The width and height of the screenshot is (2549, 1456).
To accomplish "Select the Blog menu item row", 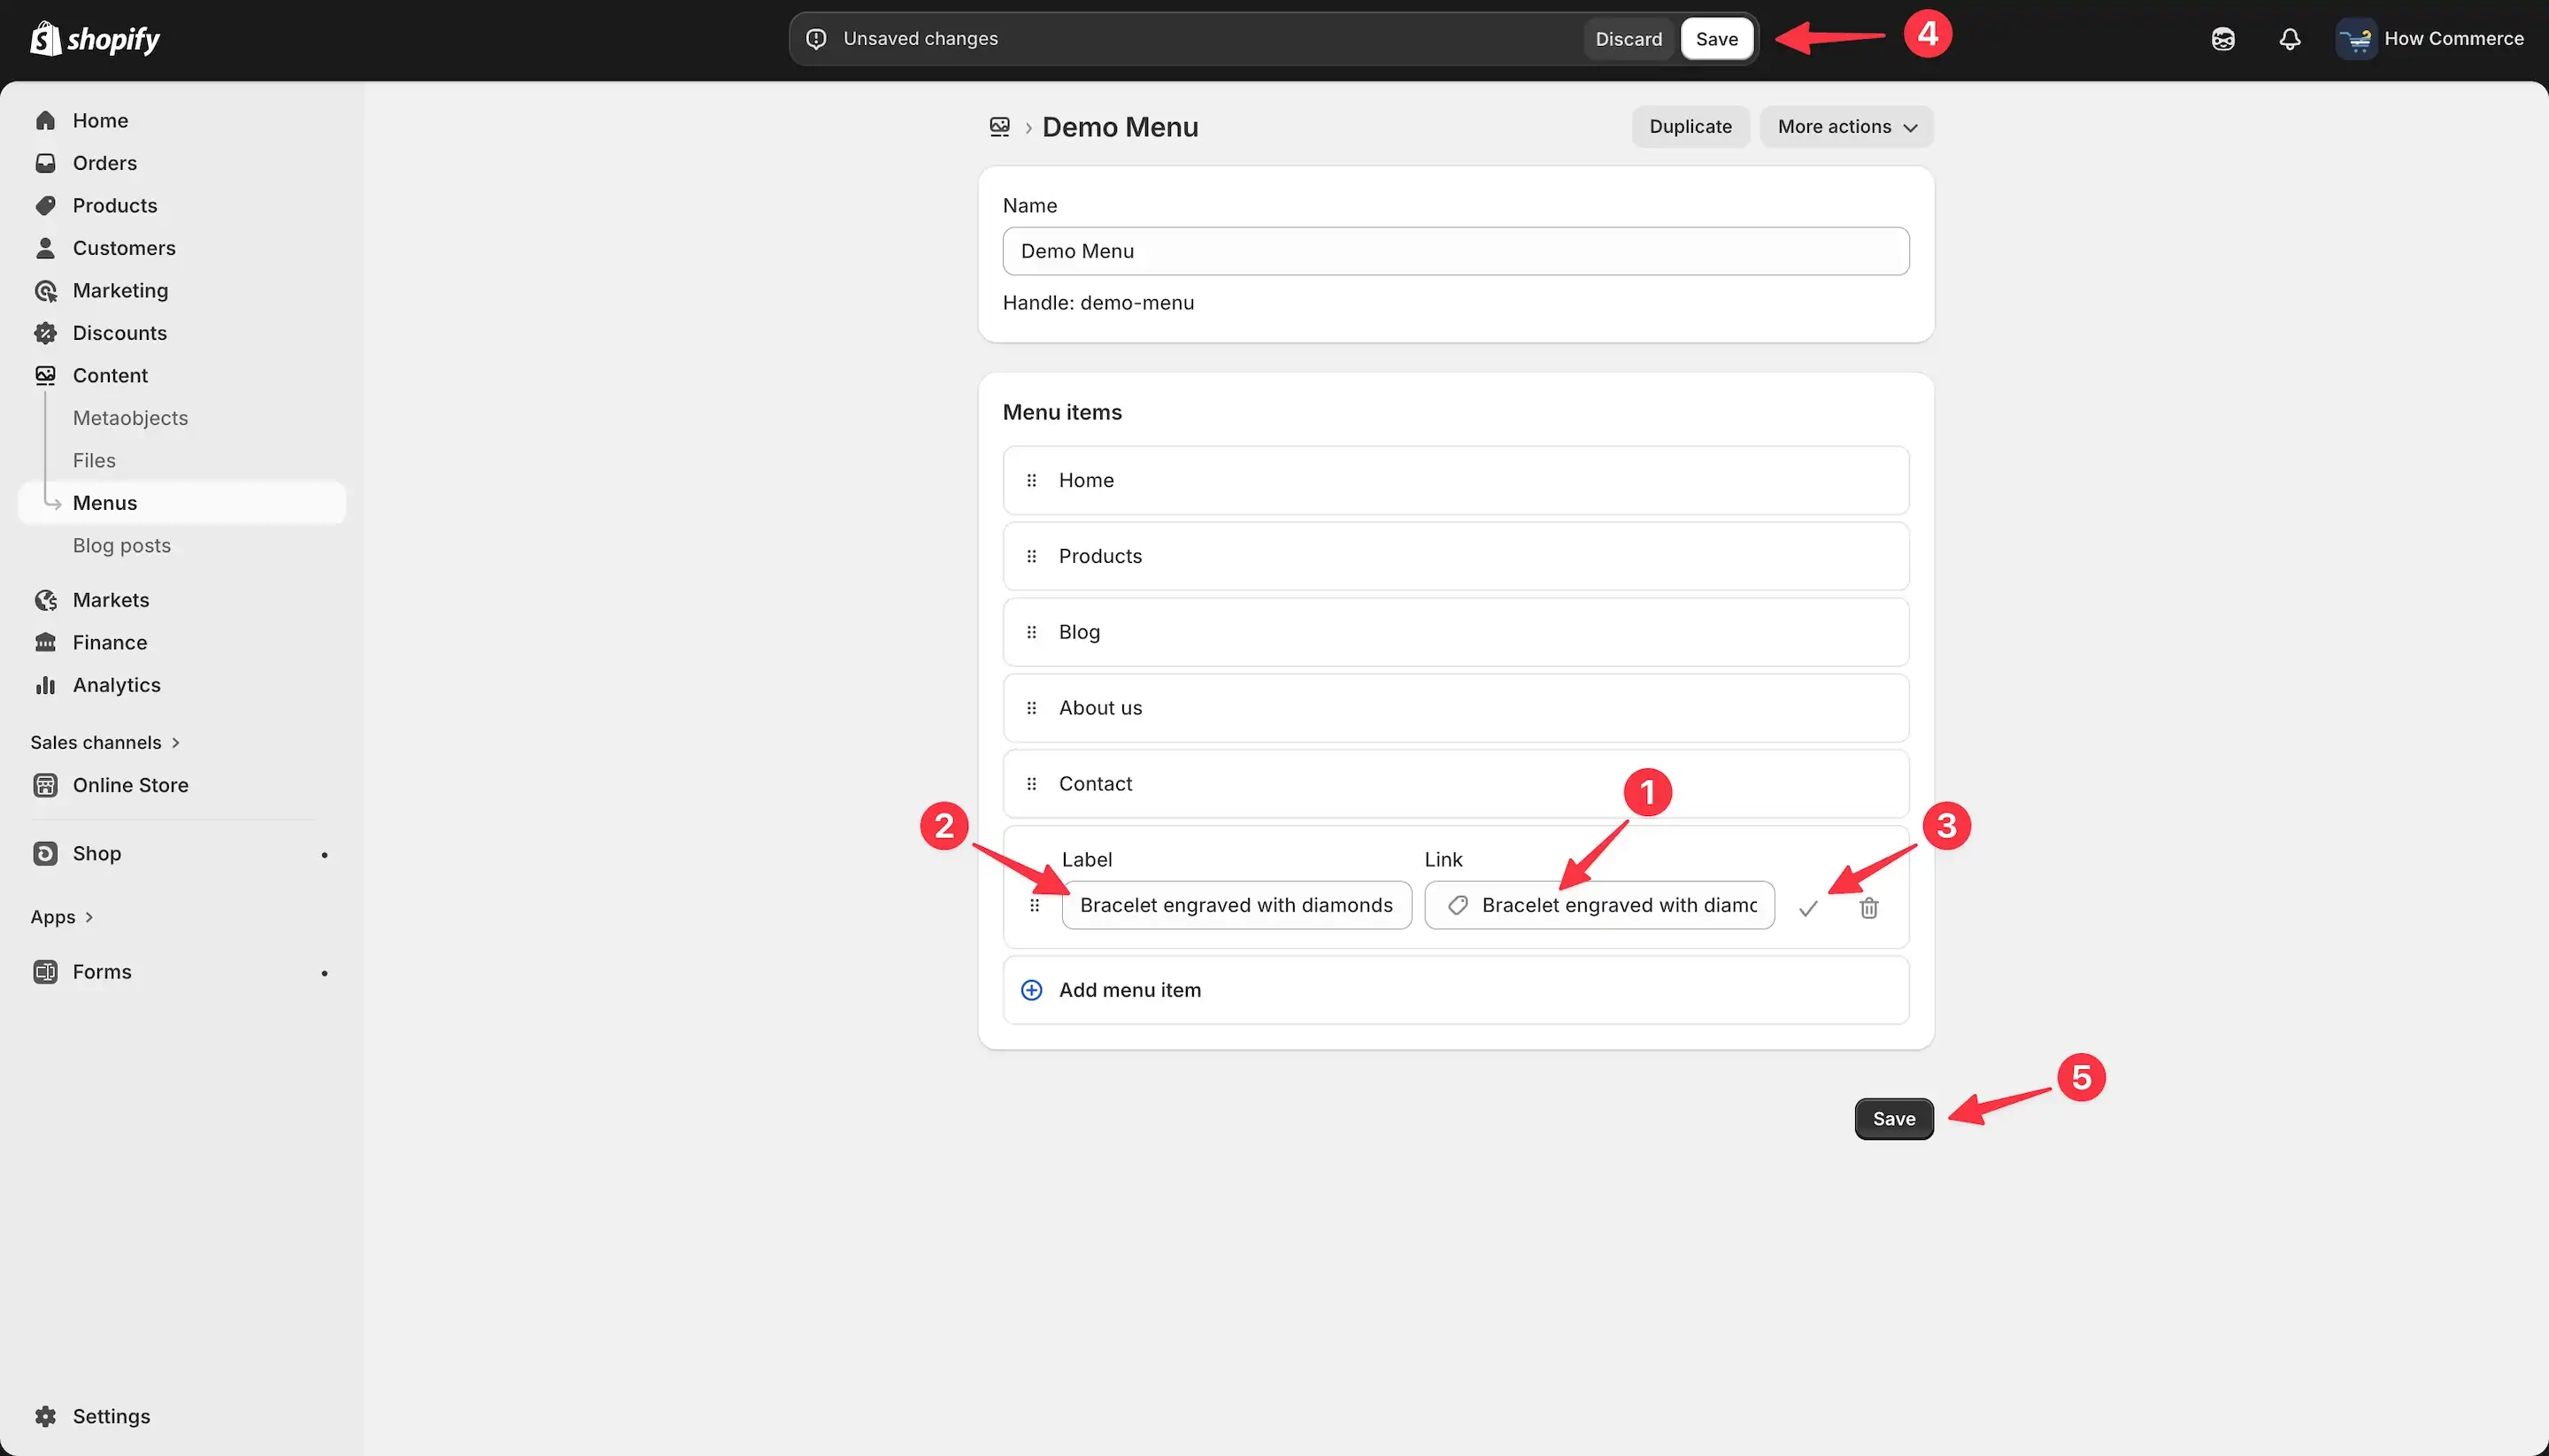I will pos(1455,632).
